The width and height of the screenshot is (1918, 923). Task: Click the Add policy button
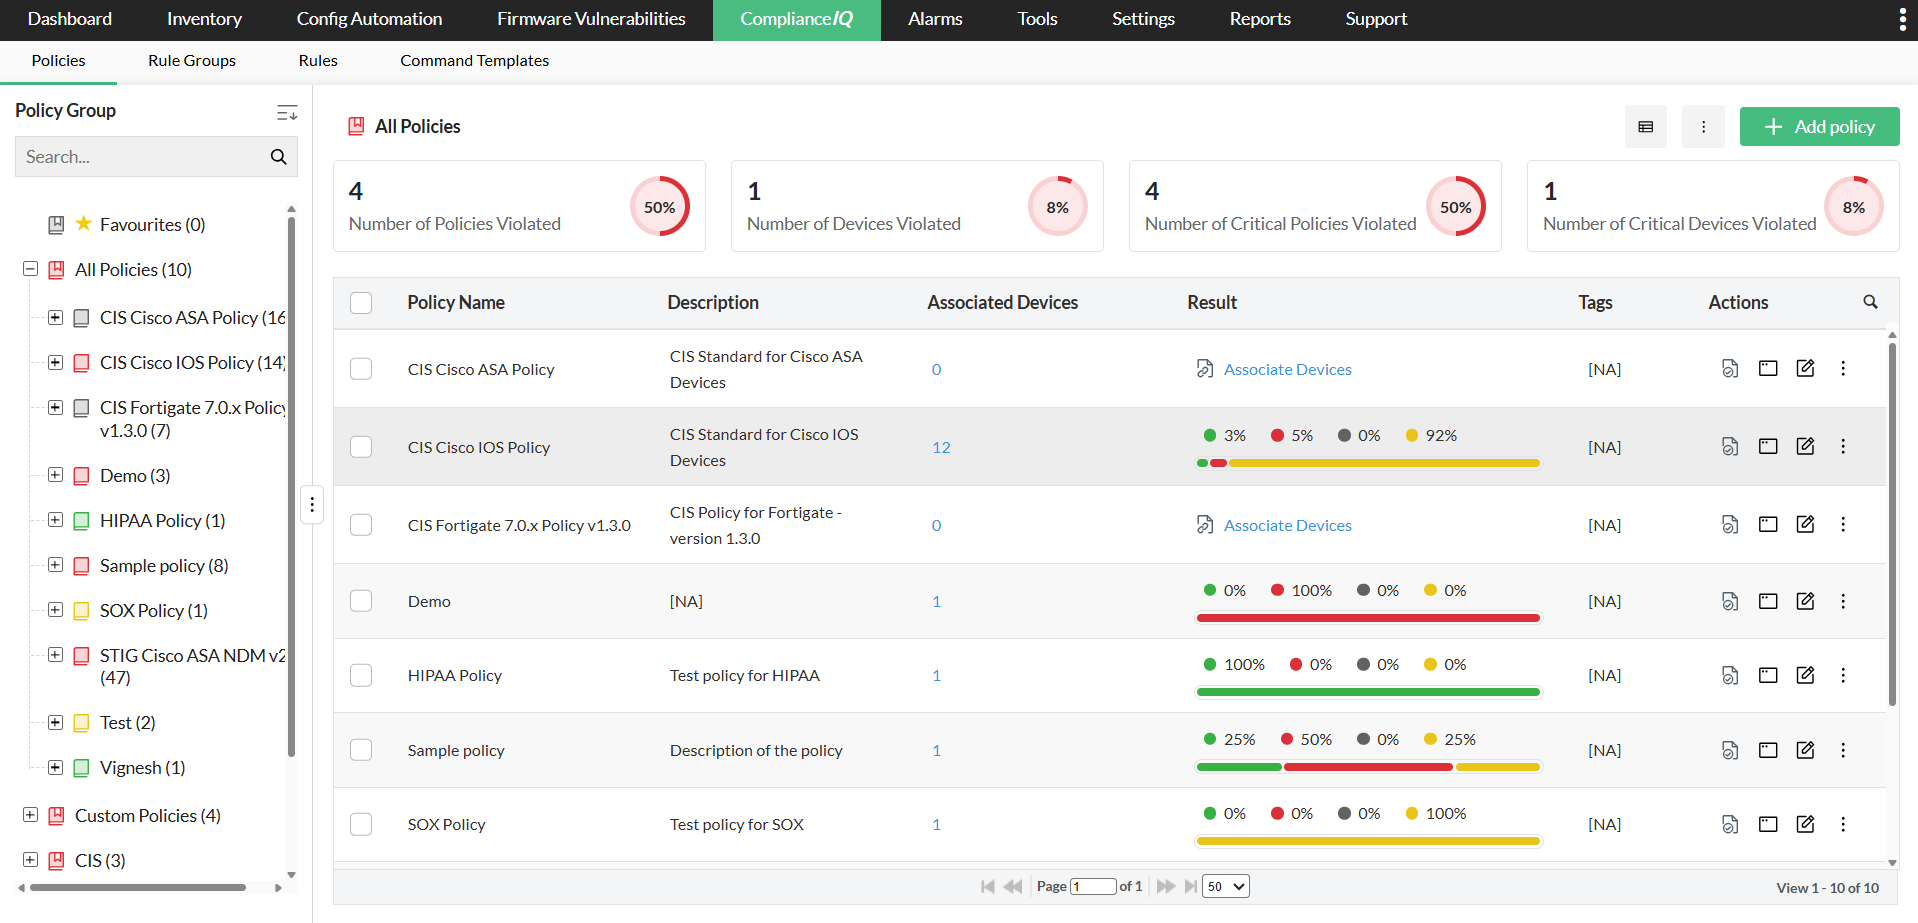pyautogui.click(x=1819, y=127)
